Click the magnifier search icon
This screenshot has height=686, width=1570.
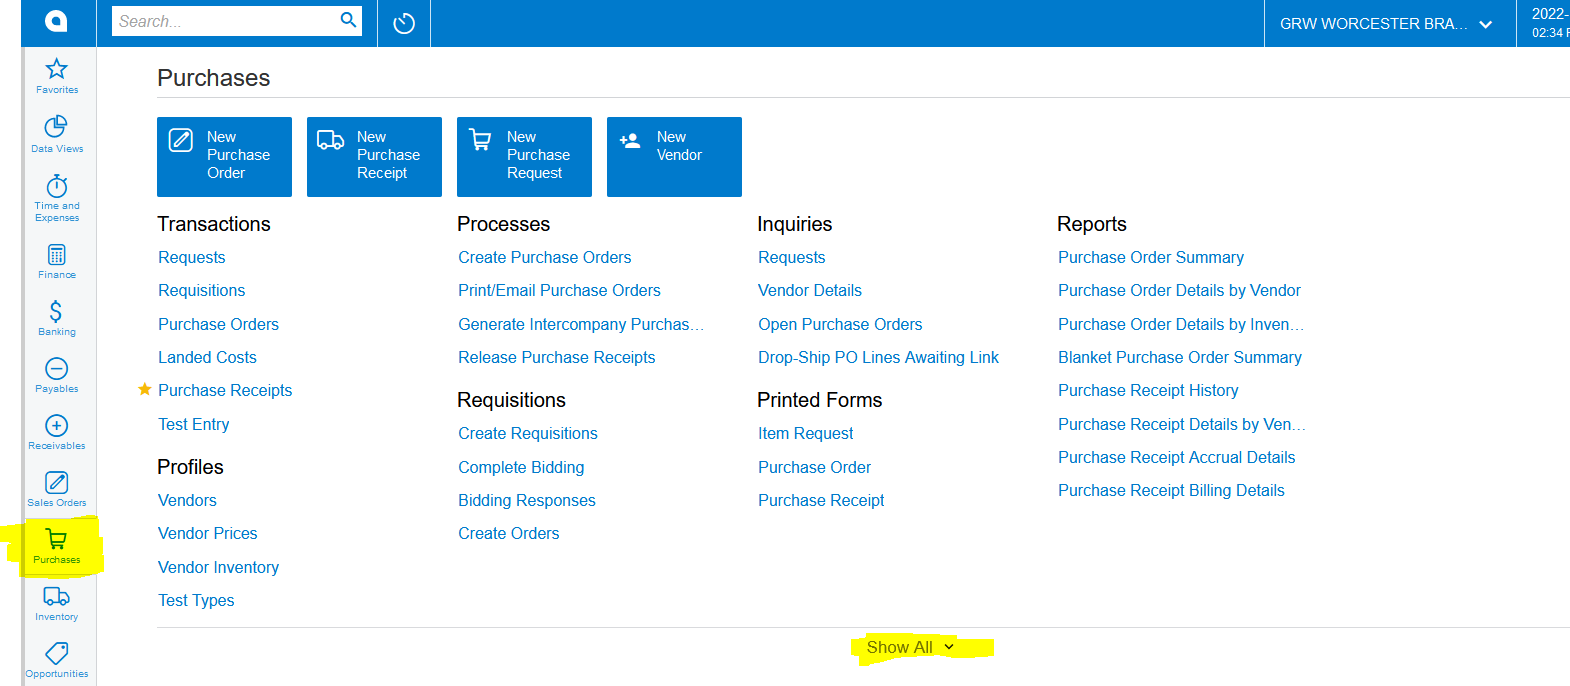click(348, 20)
